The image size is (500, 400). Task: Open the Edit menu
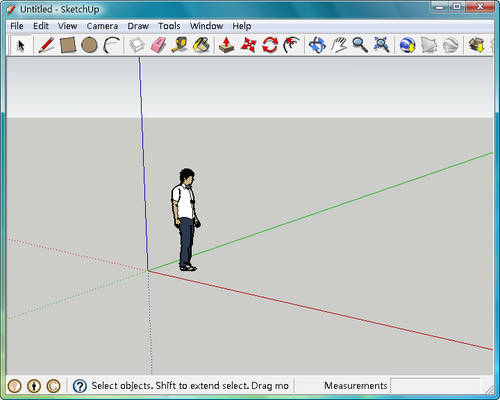point(41,26)
